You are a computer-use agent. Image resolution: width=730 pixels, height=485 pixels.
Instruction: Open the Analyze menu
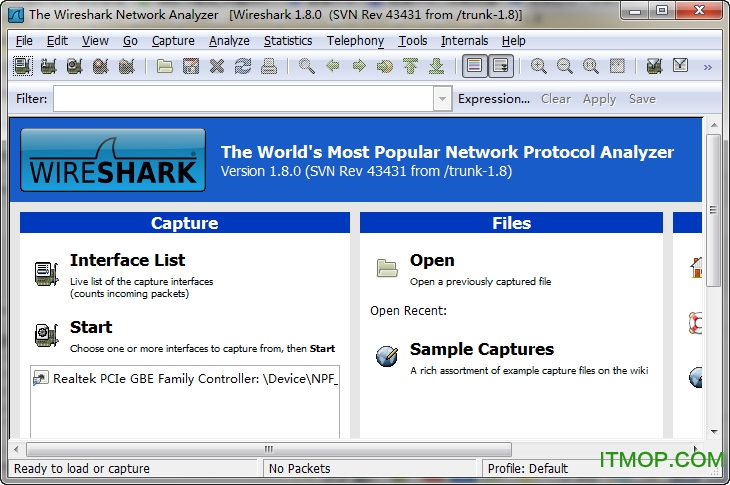tap(229, 41)
